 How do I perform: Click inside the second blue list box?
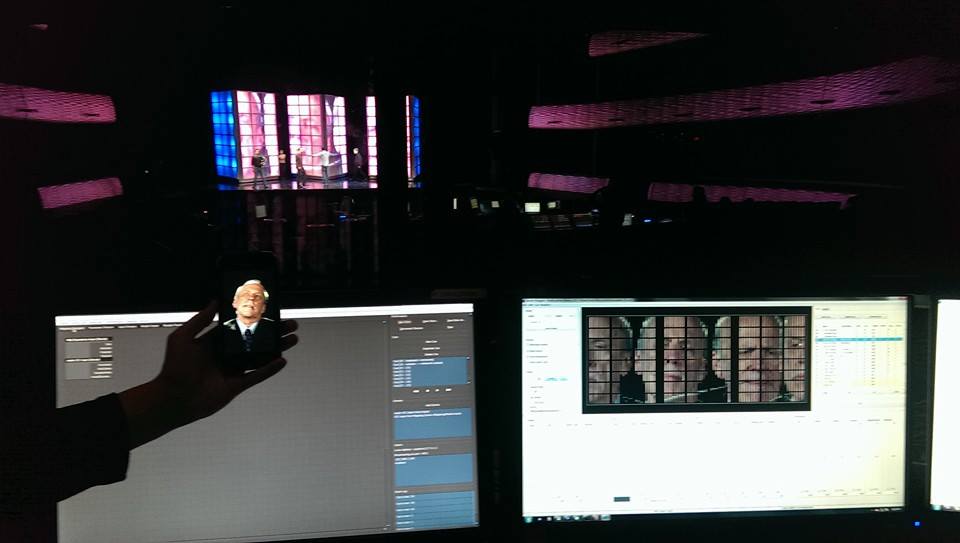[432, 423]
